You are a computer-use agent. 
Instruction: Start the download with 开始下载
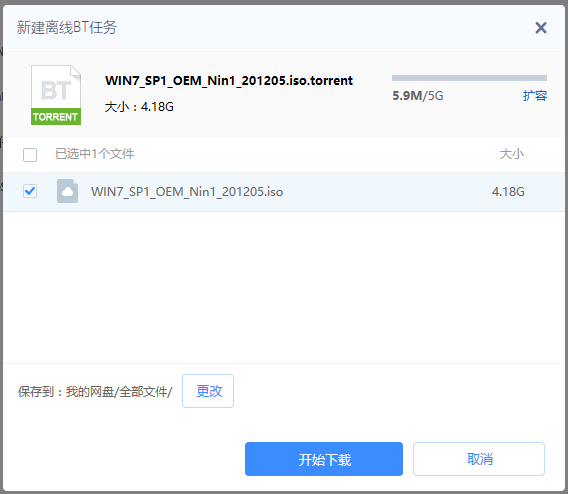(324, 459)
